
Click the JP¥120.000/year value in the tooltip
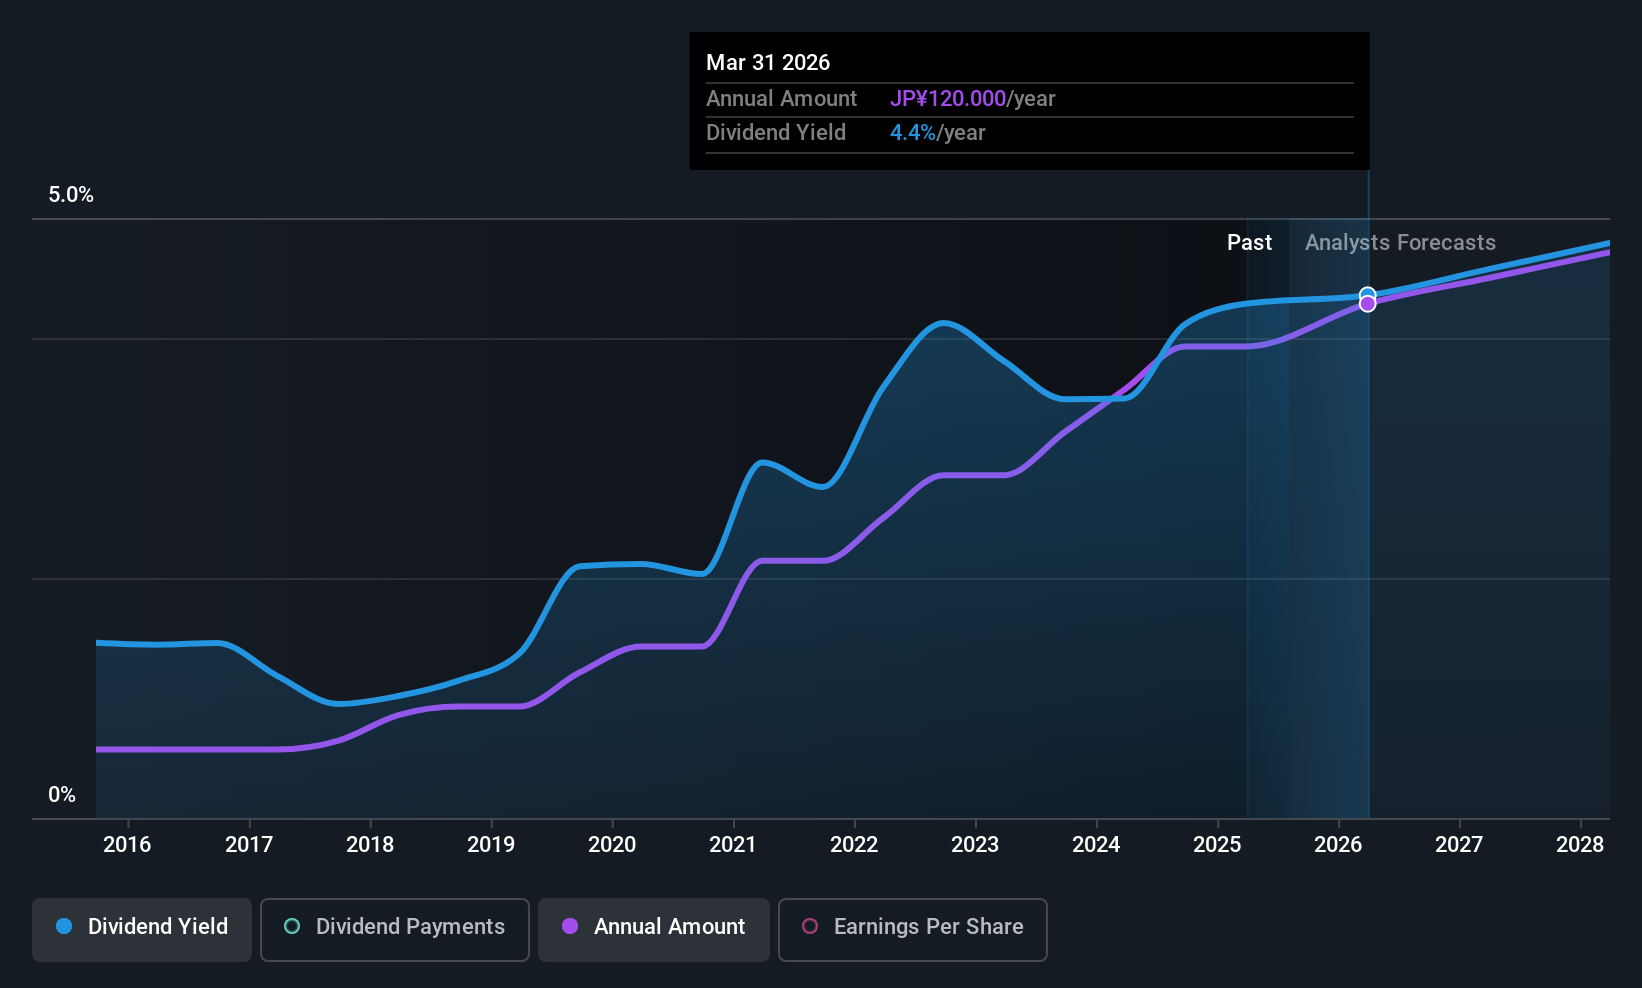[x=948, y=98]
